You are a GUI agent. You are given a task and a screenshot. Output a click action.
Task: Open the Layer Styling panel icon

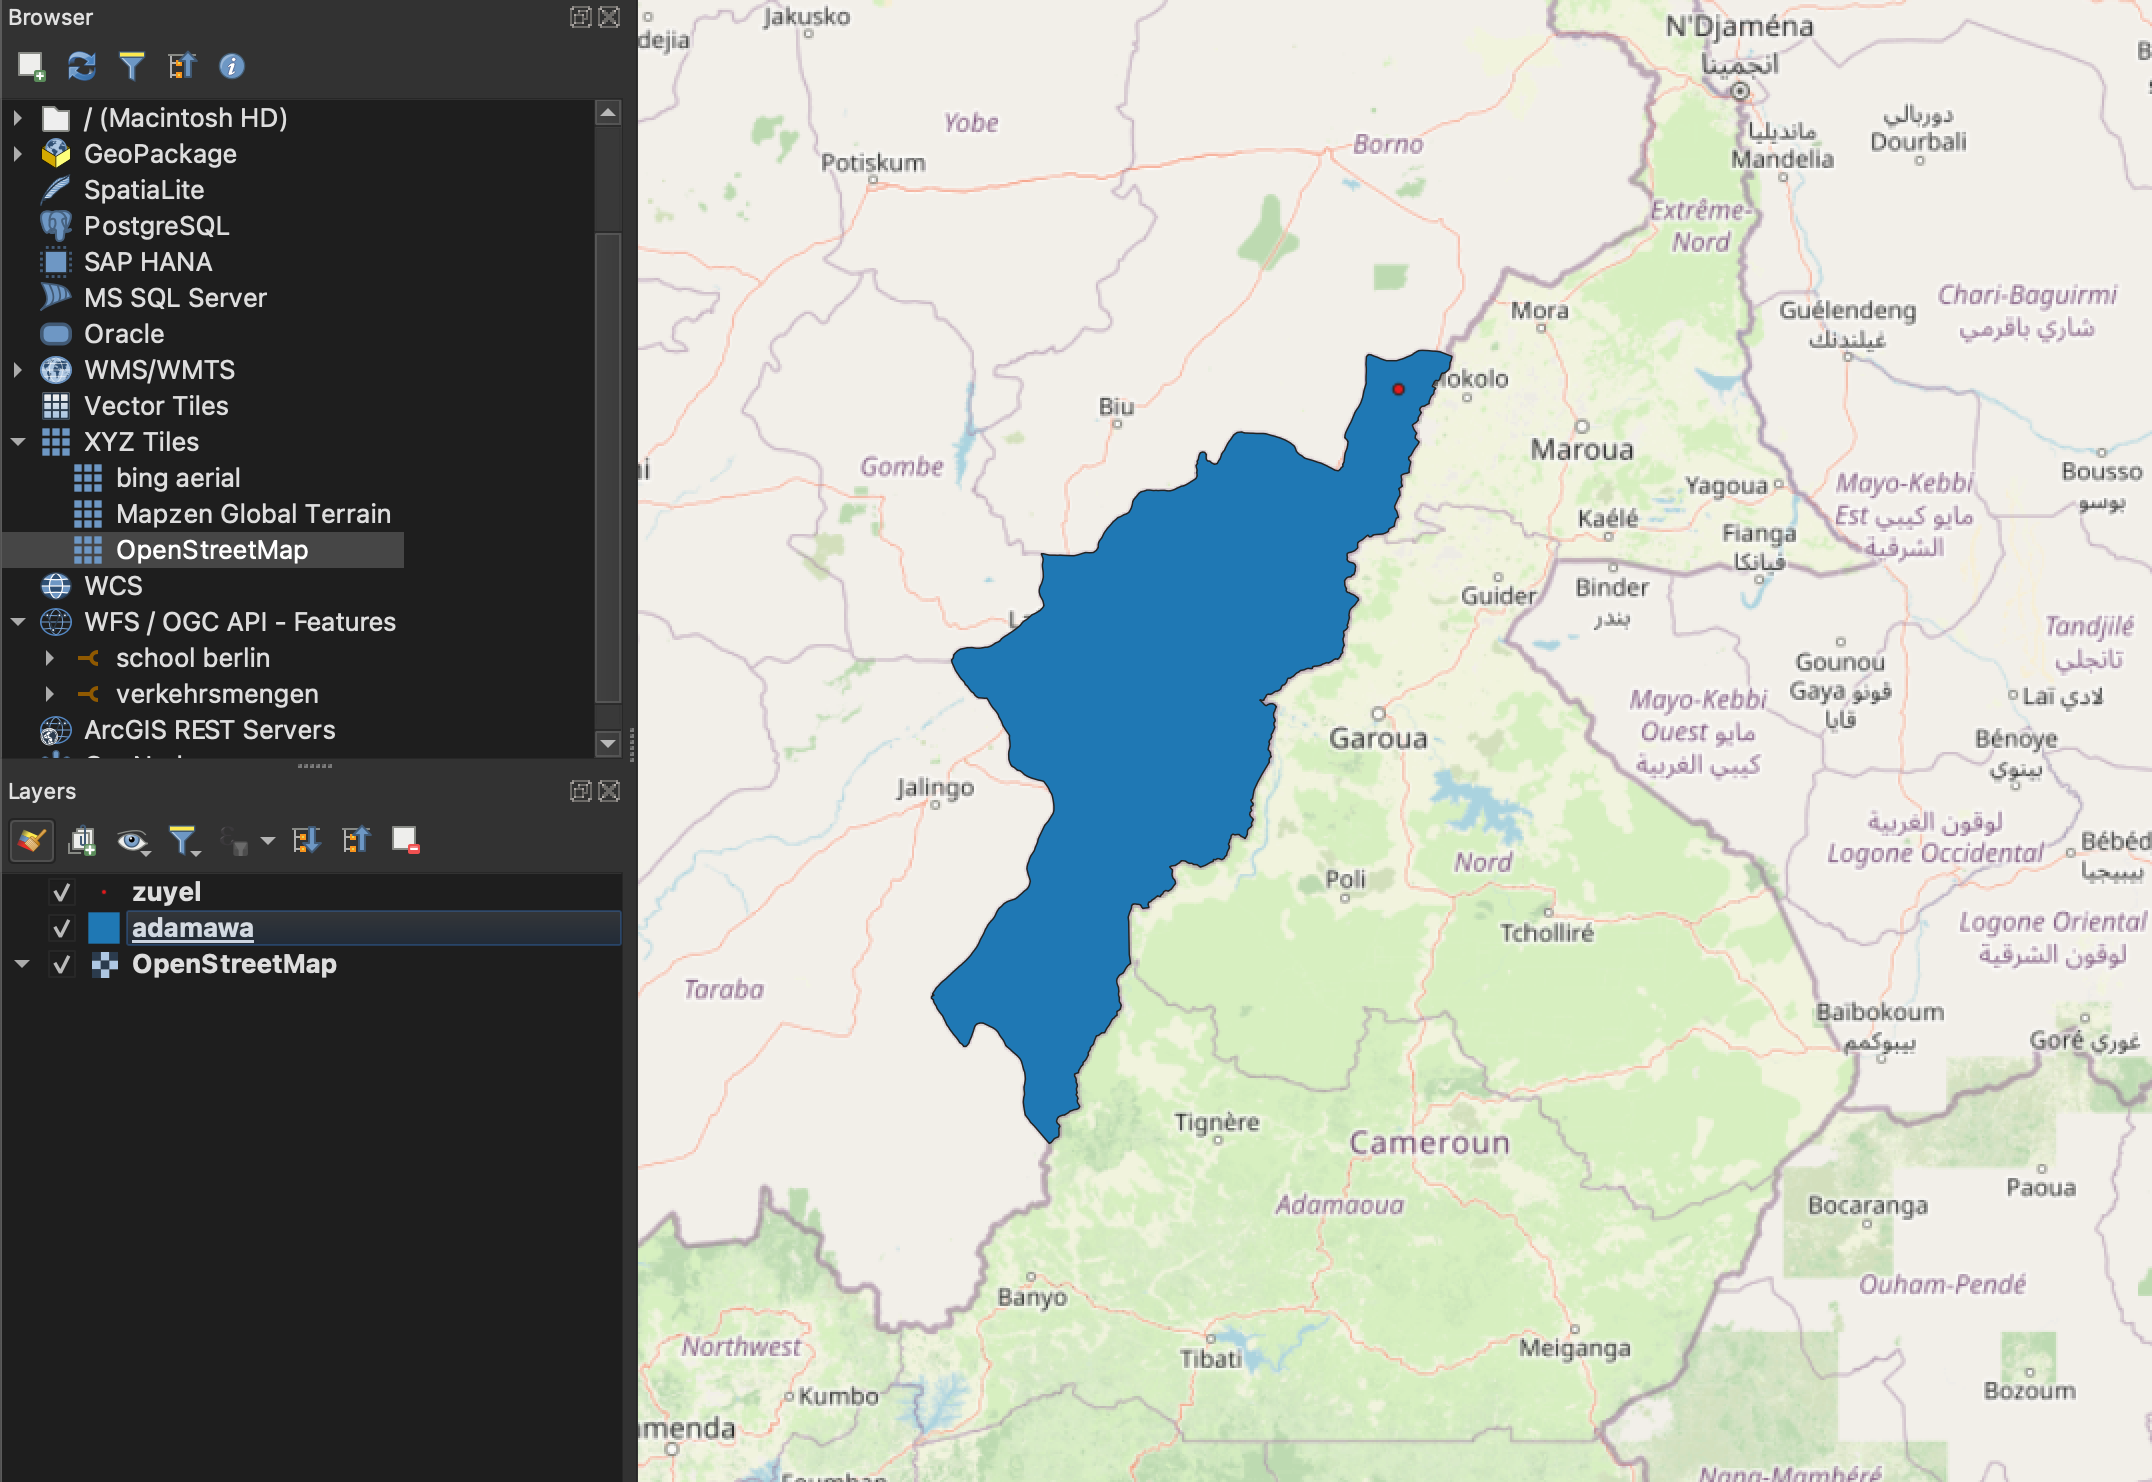coord(31,841)
